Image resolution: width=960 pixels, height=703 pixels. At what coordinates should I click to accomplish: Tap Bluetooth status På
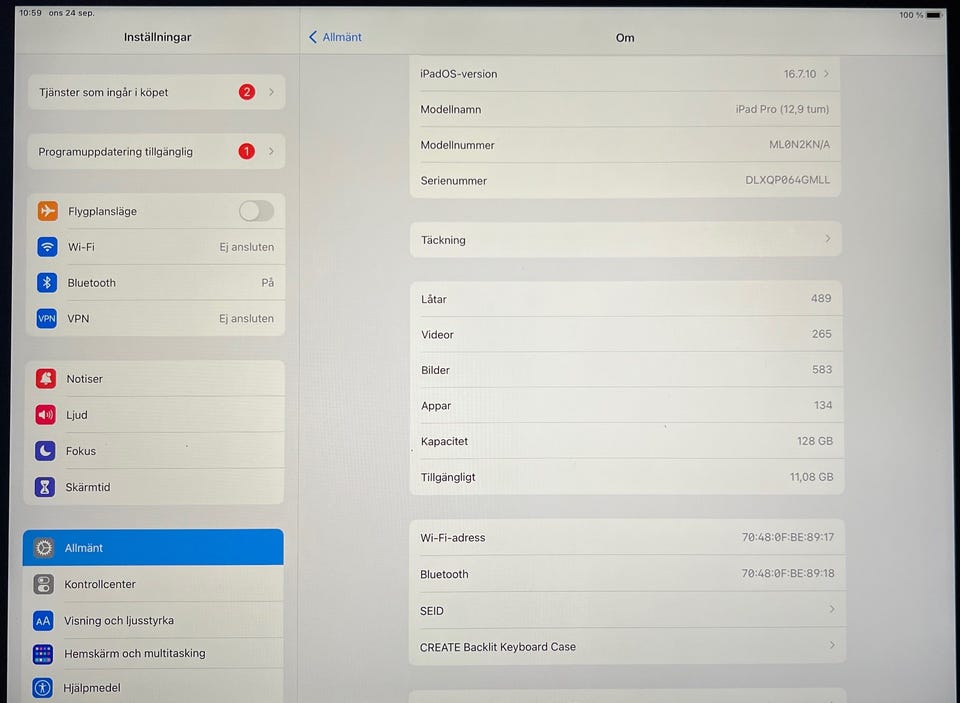coord(268,282)
